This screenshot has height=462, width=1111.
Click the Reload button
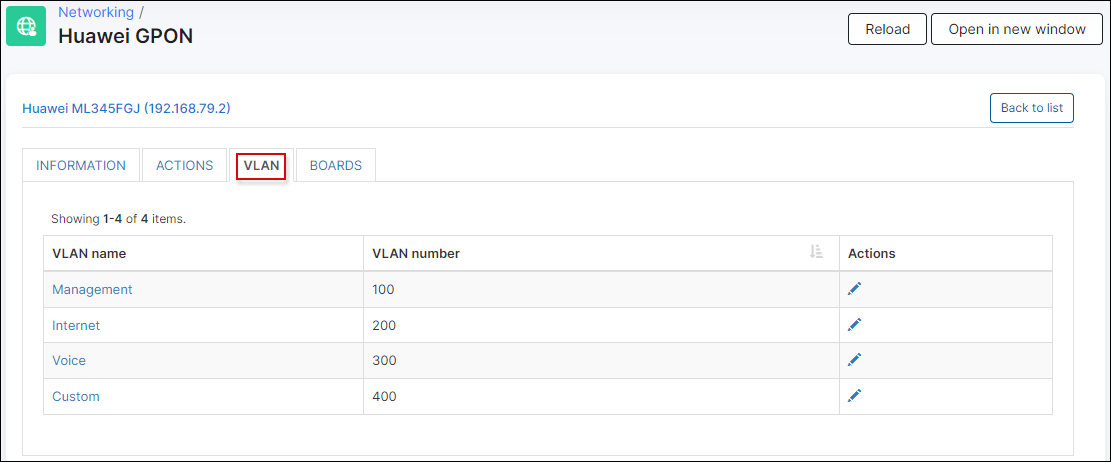tap(887, 29)
